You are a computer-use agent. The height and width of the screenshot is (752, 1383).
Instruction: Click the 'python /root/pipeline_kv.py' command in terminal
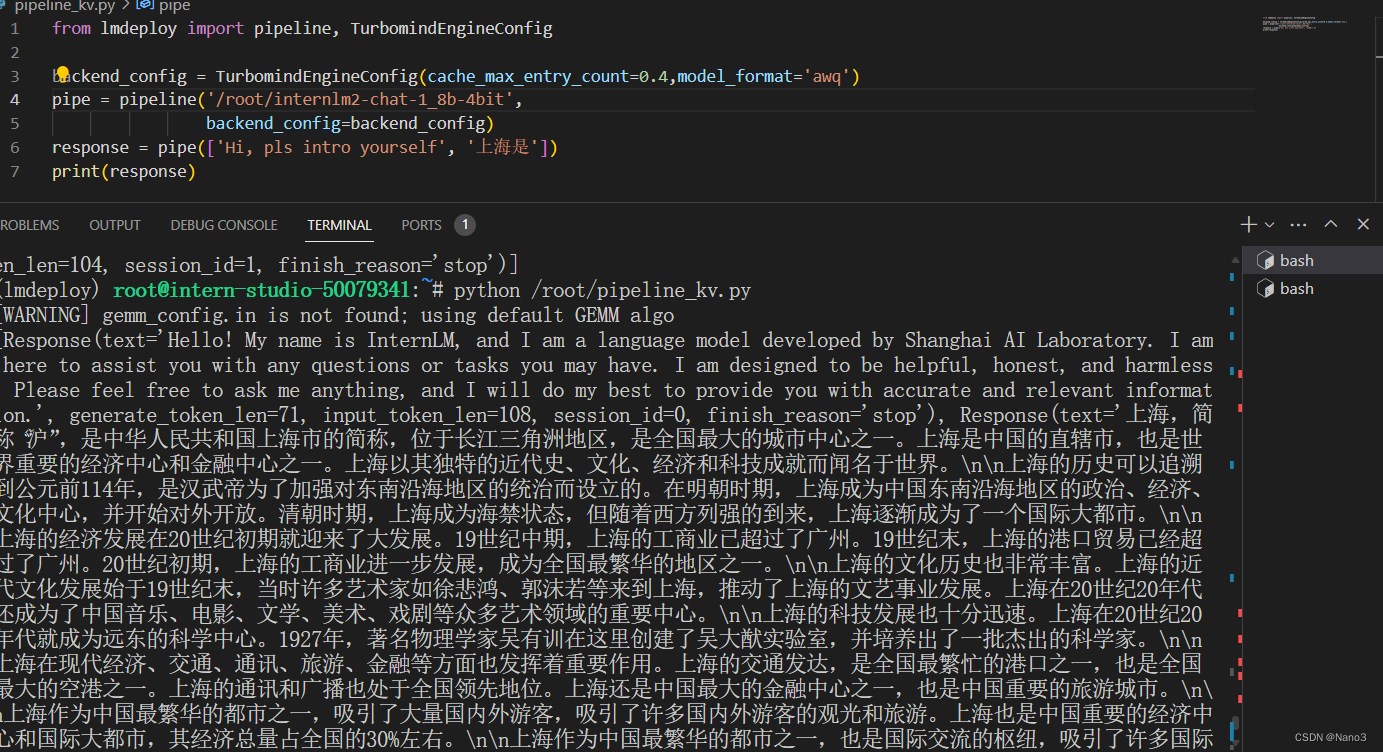tap(602, 291)
